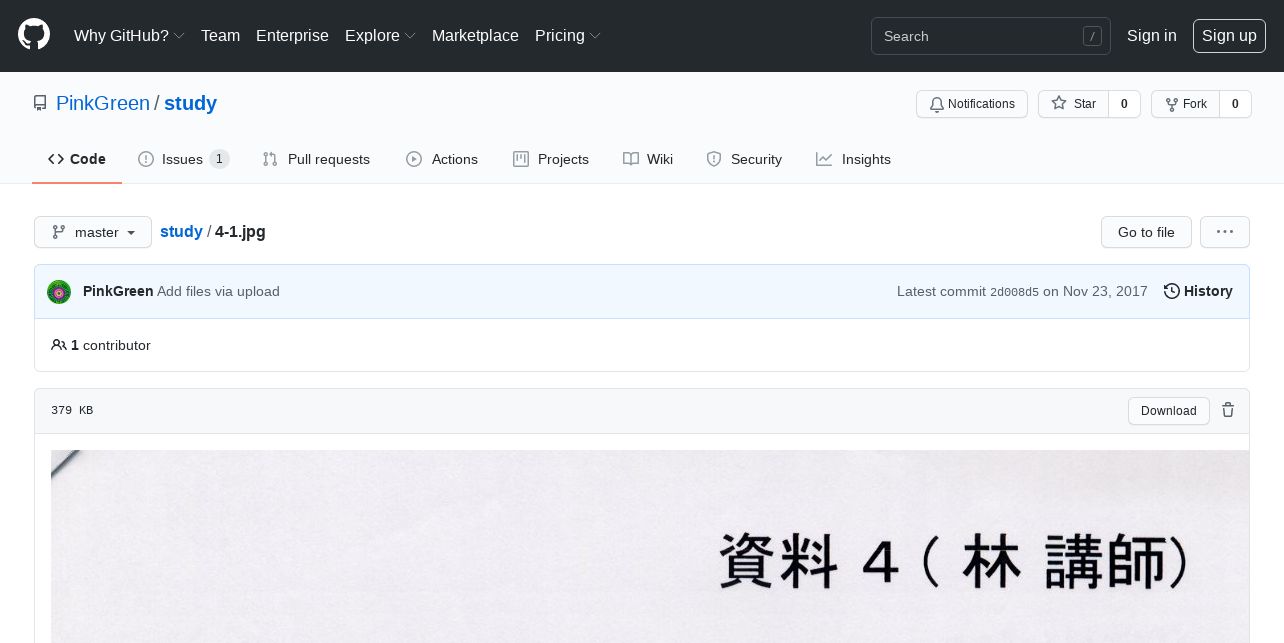Screen dimensions: 1284x643
Task: Open the Actions tab
Action: point(442,159)
